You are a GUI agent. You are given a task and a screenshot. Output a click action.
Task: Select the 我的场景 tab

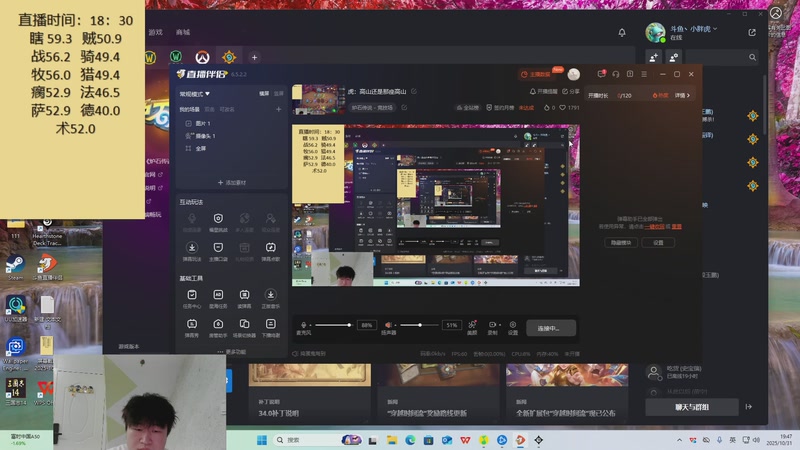[x=189, y=109]
